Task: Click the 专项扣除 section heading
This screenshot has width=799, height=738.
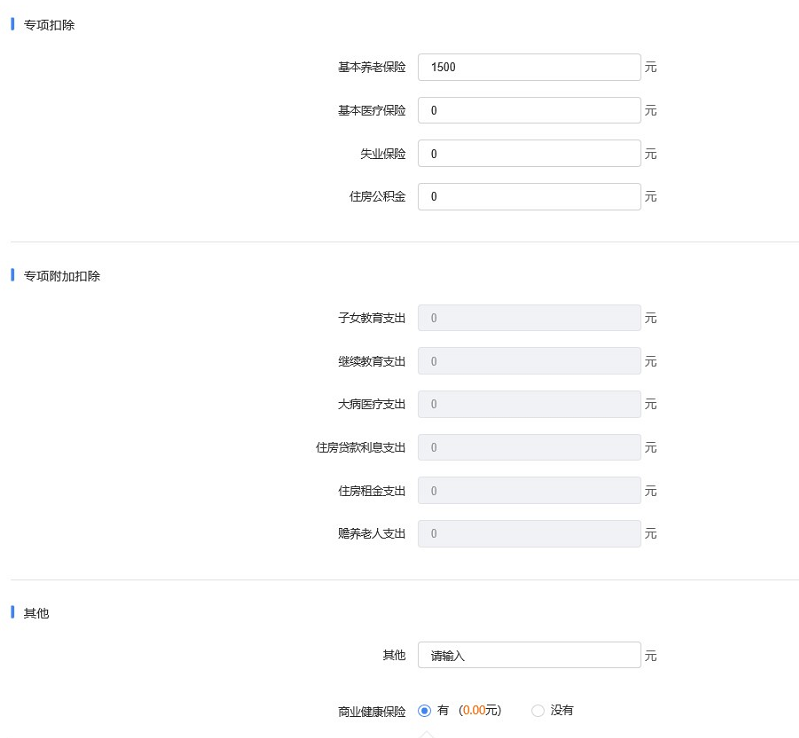Action: point(49,24)
